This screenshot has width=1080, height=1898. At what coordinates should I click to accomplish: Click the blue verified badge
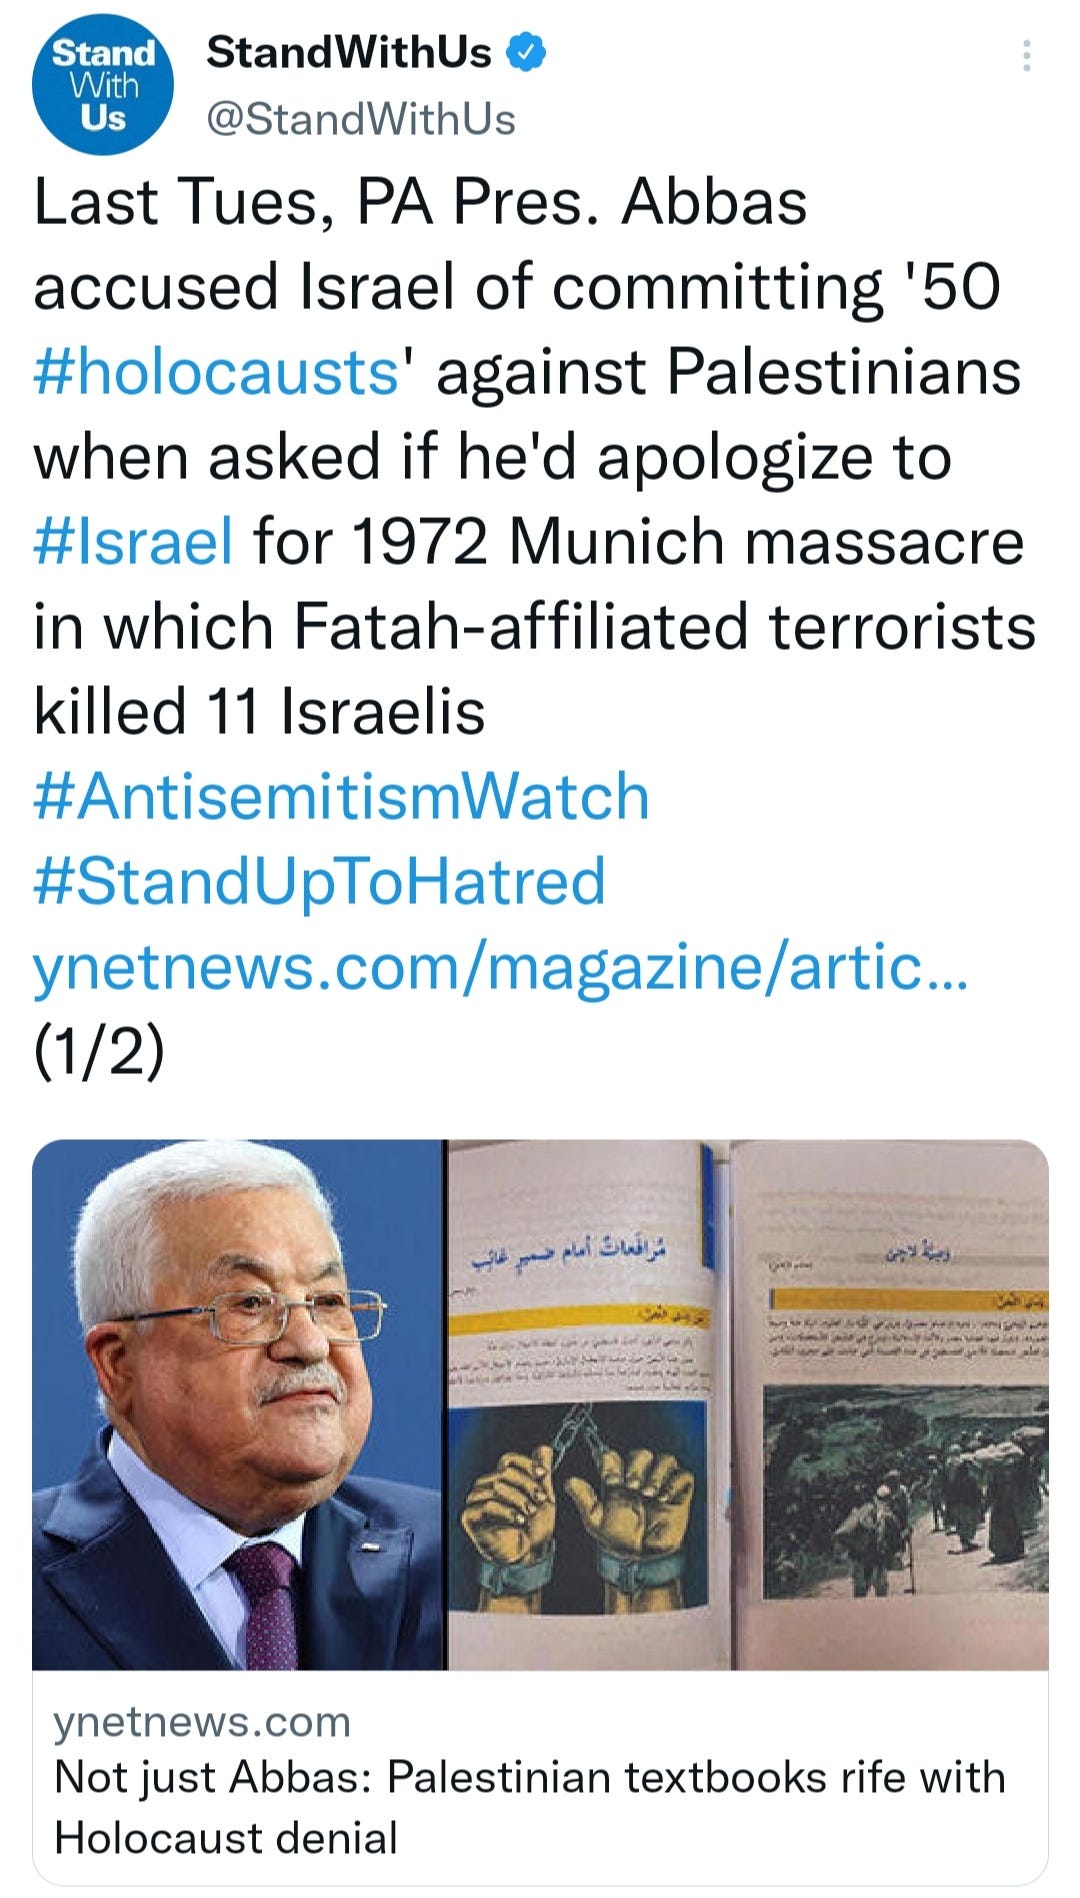pos(528,52)
